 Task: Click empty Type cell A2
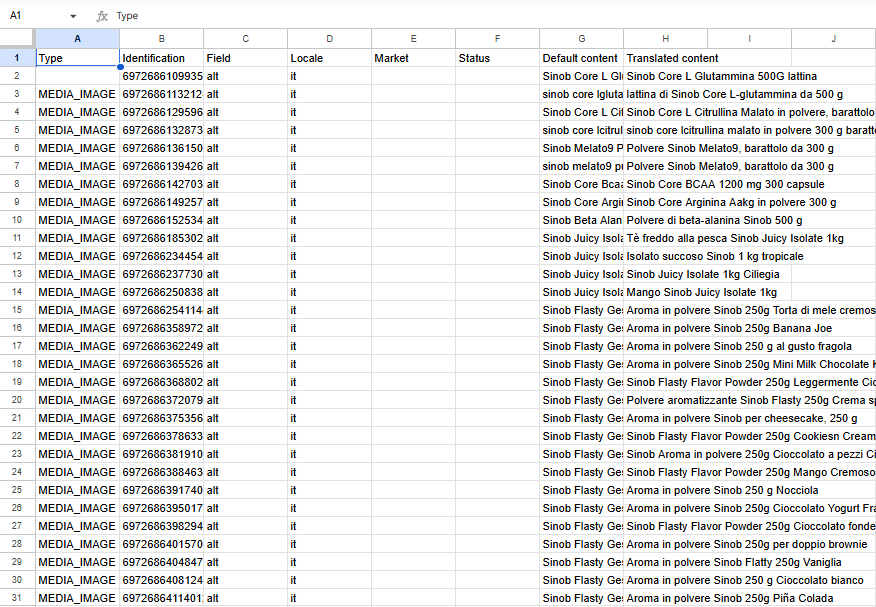[78, 76]
